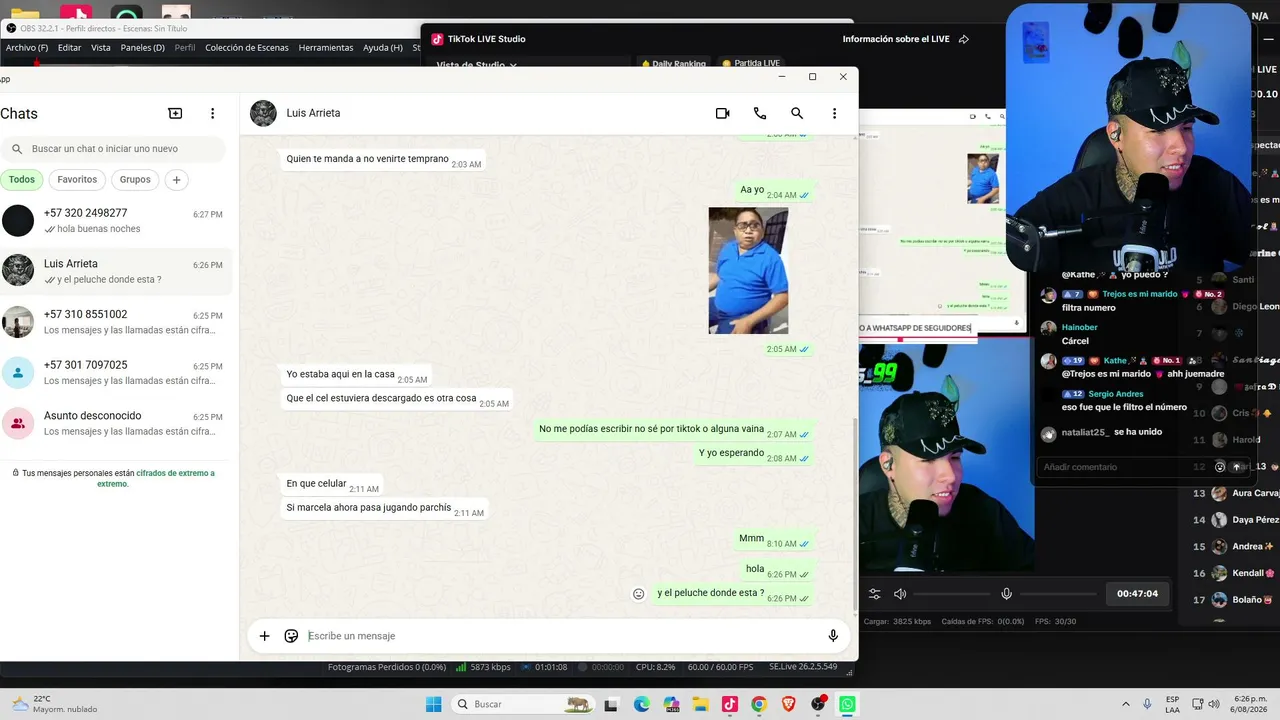Start a video call with Luis Arrieta
1280x720 pixels.
pos(722,113)
